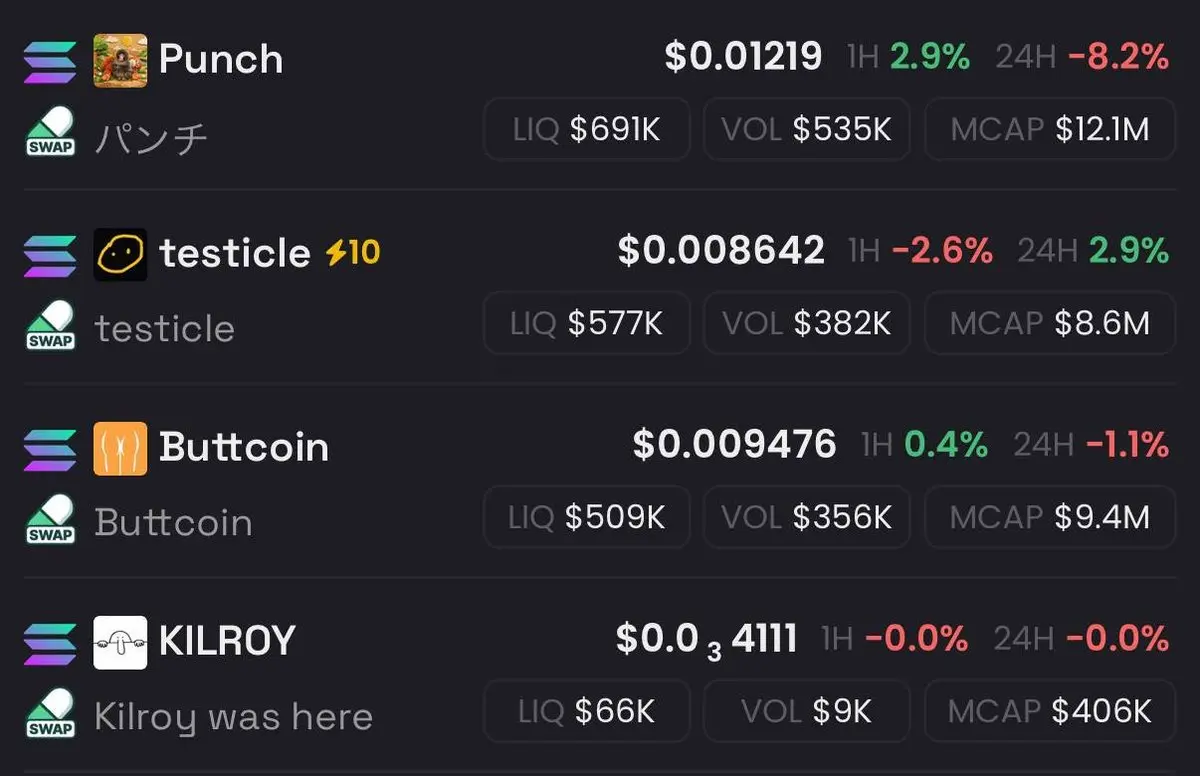Click the SWAP icon under Punch
Viewport: 1200px width, 776px height.
[50, 133]
